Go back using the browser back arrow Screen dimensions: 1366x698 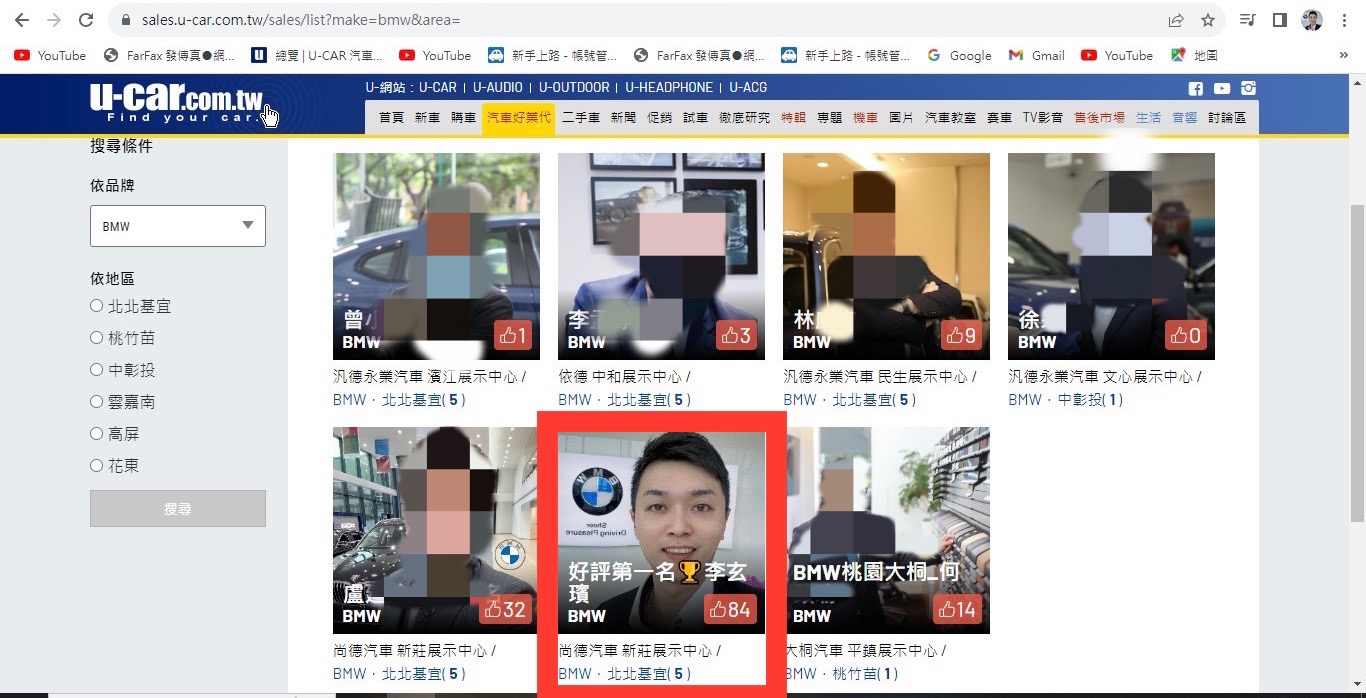click(22, 20)
